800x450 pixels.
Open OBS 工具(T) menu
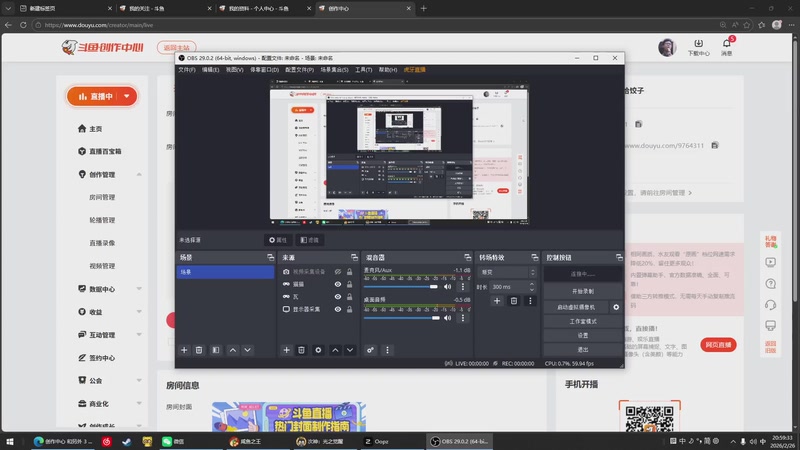[x=363, y=69]
